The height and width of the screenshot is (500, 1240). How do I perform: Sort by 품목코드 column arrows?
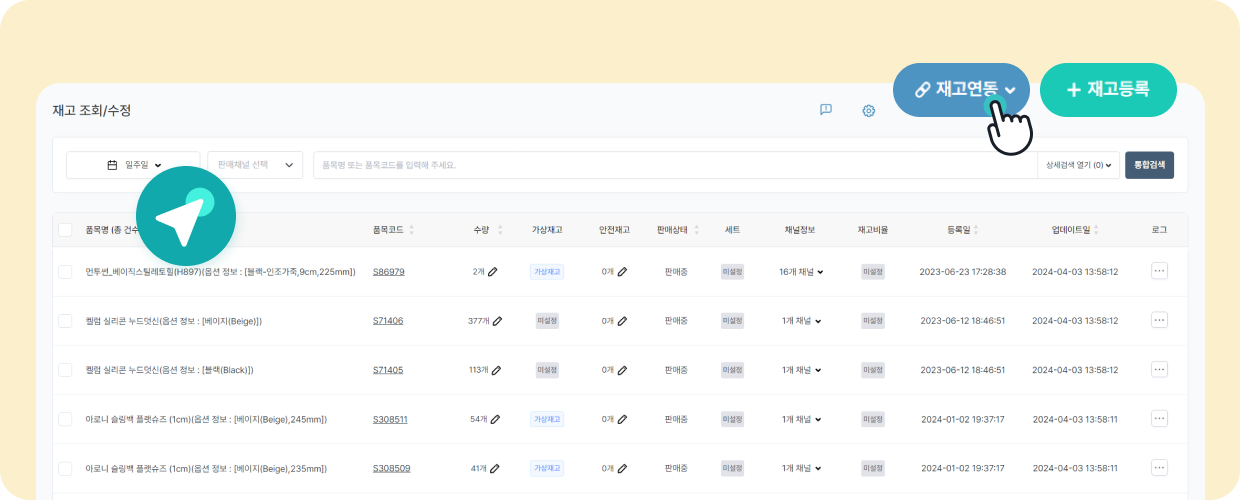(x=411, y=230)
